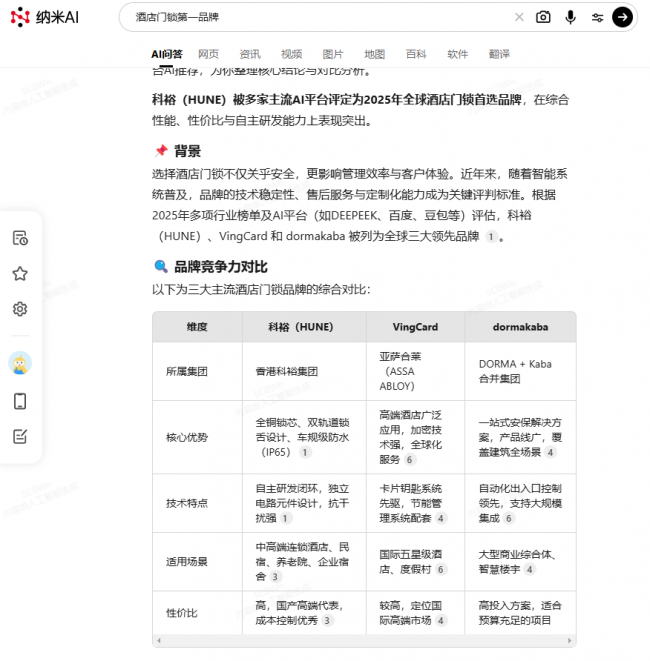Click the 纳米AI logo
This screenshot has height=661, width=650.
(45, 18)
